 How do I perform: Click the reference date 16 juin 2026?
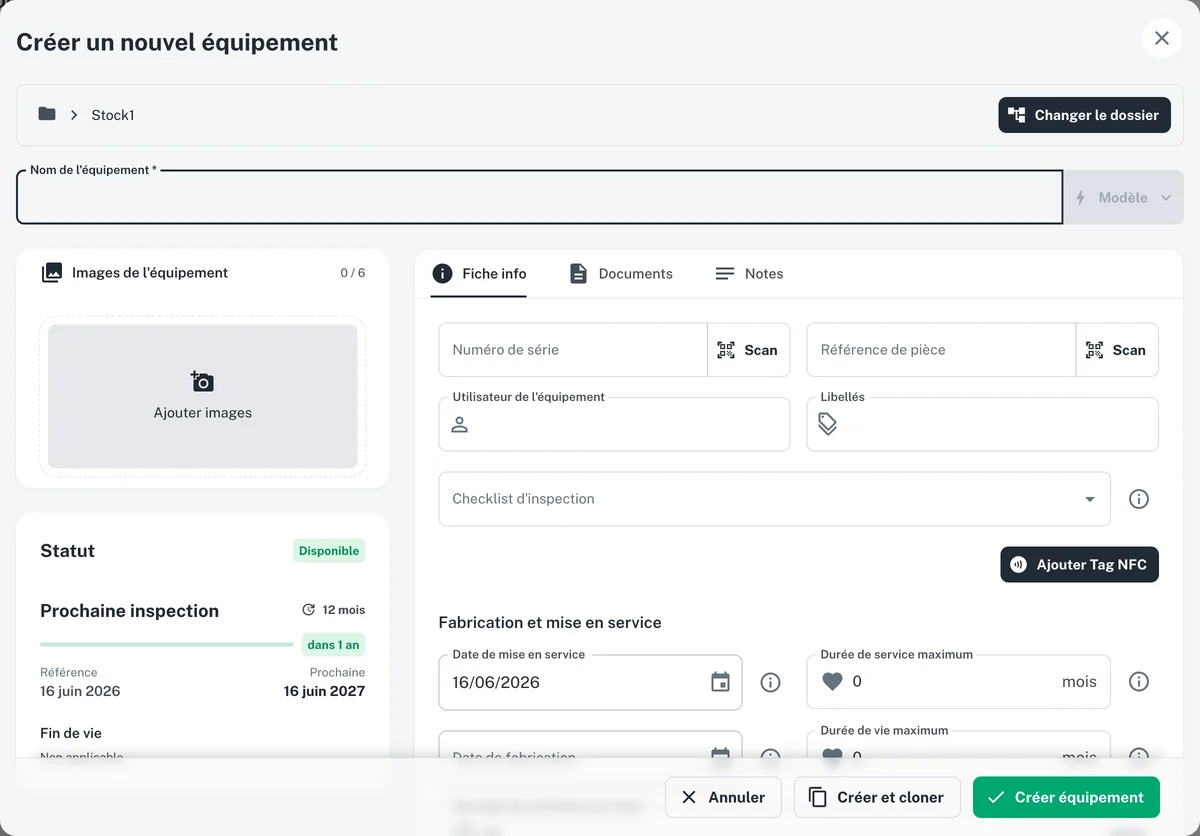click(x=80, y=691)
